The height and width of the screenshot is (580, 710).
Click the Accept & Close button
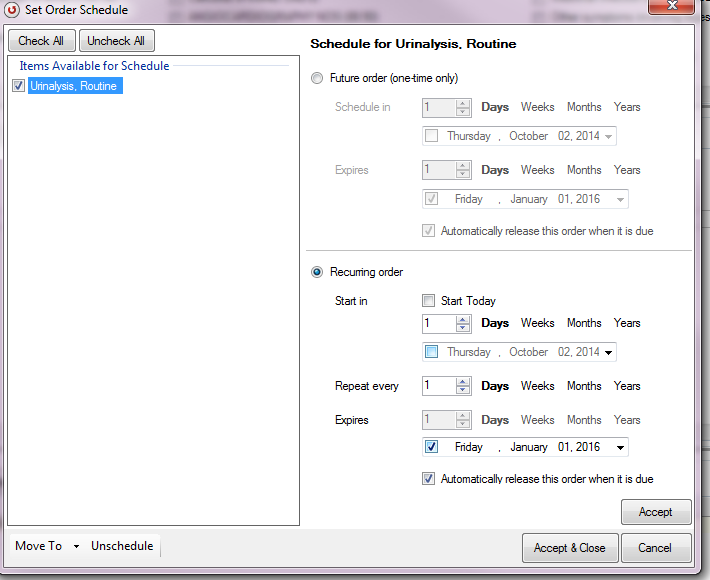[x=570, y=548]
